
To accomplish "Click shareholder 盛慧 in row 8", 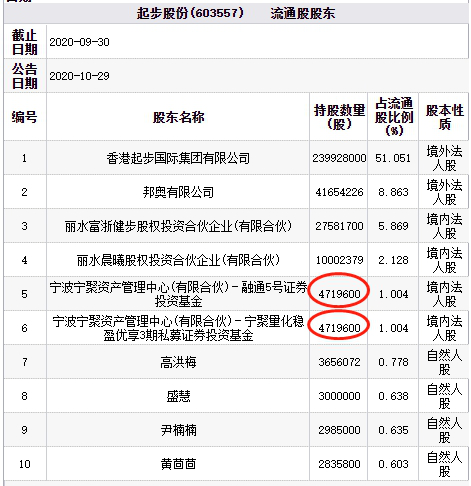I will (178, 396).
